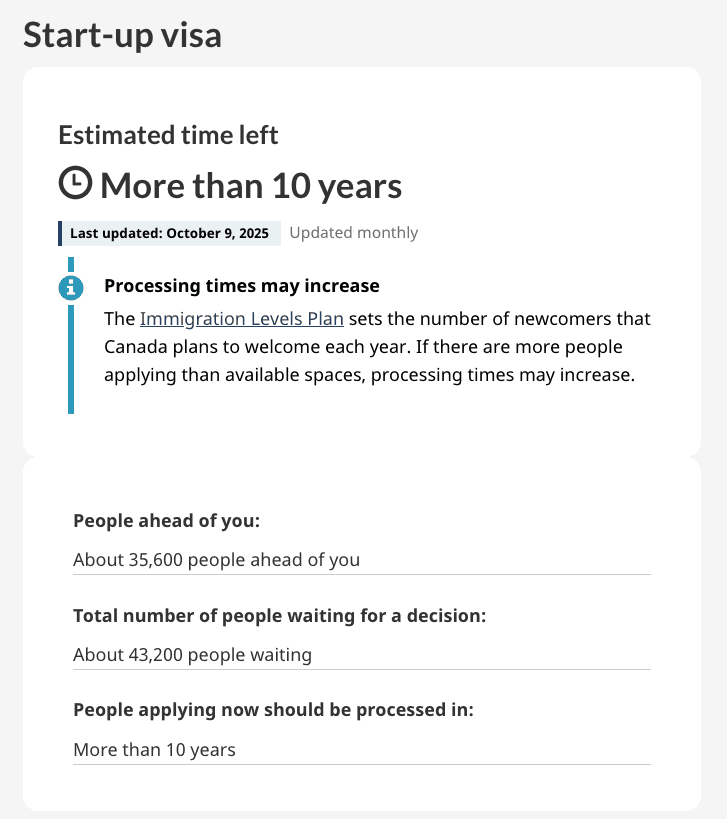Click the "Updated monthly" text

pos(353,233)
